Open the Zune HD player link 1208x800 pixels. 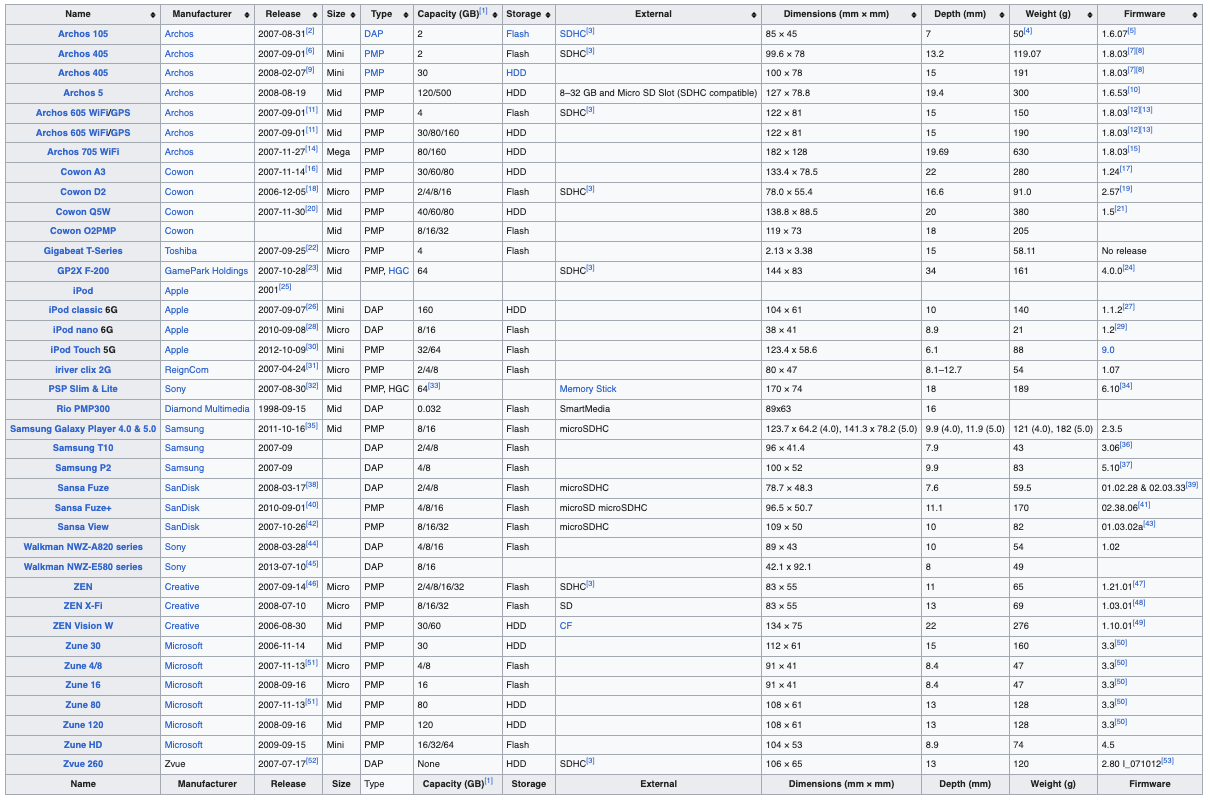click(83, 745)
